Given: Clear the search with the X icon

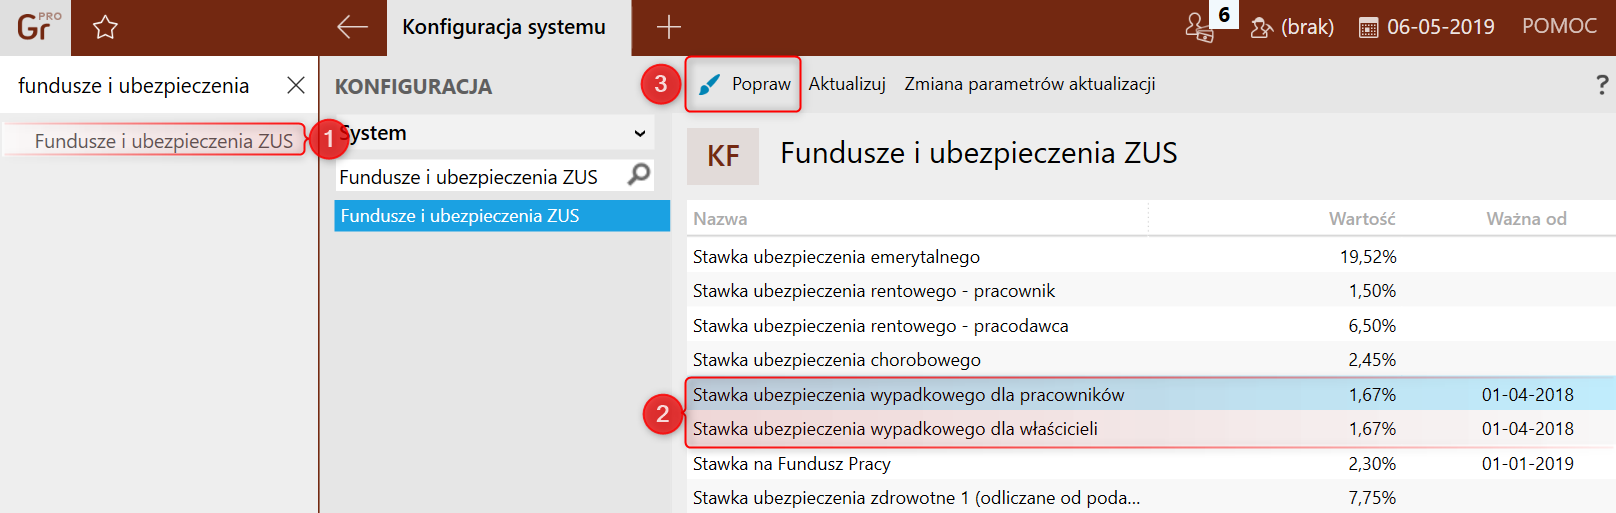Looking at the screenshot, I should 296,85.
